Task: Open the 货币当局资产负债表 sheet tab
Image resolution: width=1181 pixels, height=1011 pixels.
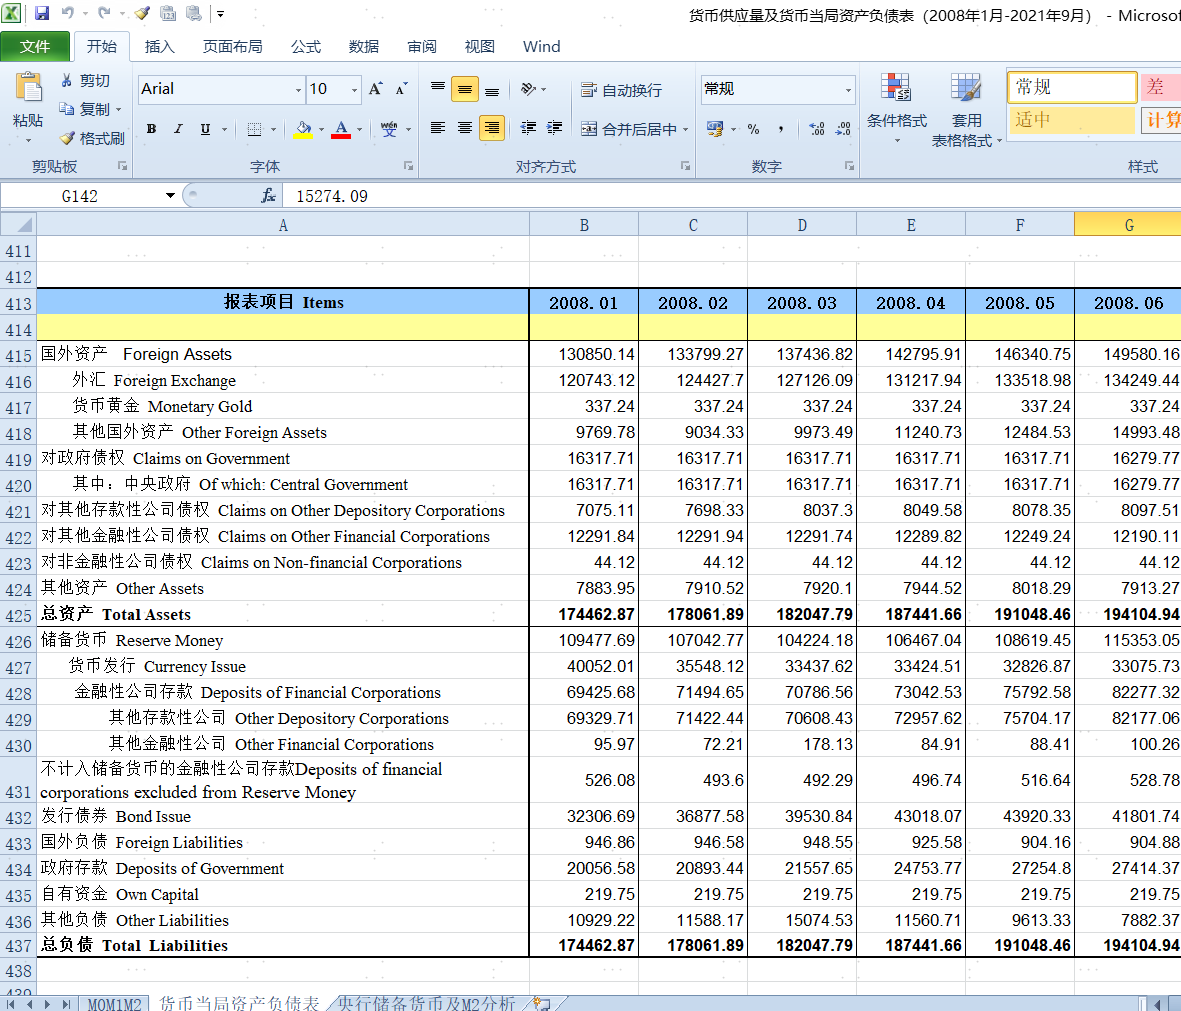Action: tap(239, 1003)
